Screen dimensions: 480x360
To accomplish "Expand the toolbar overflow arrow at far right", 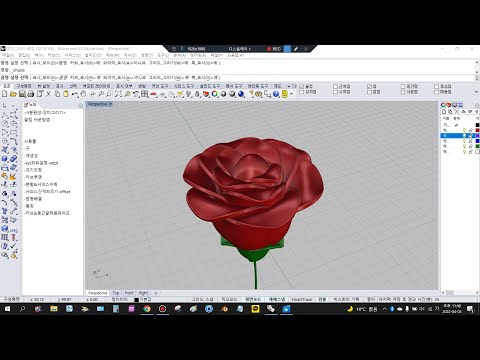I will [x=476, y=92].
